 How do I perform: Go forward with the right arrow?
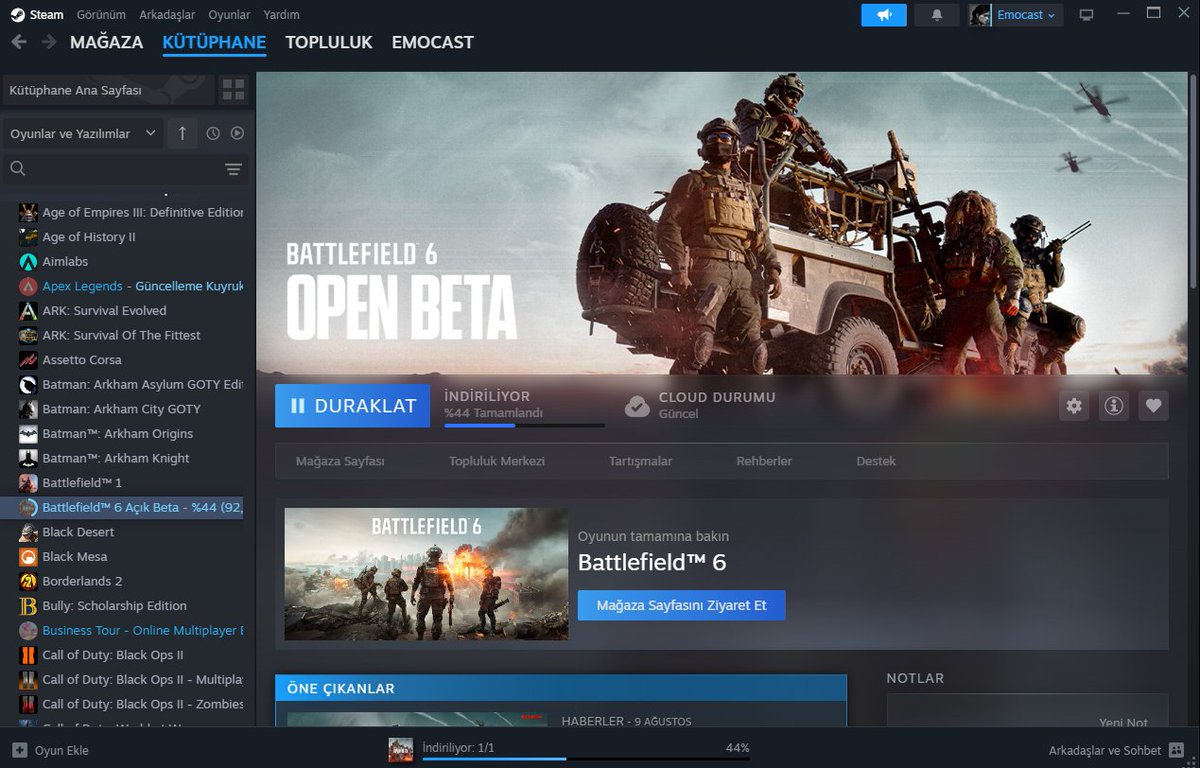coord(49,42)
